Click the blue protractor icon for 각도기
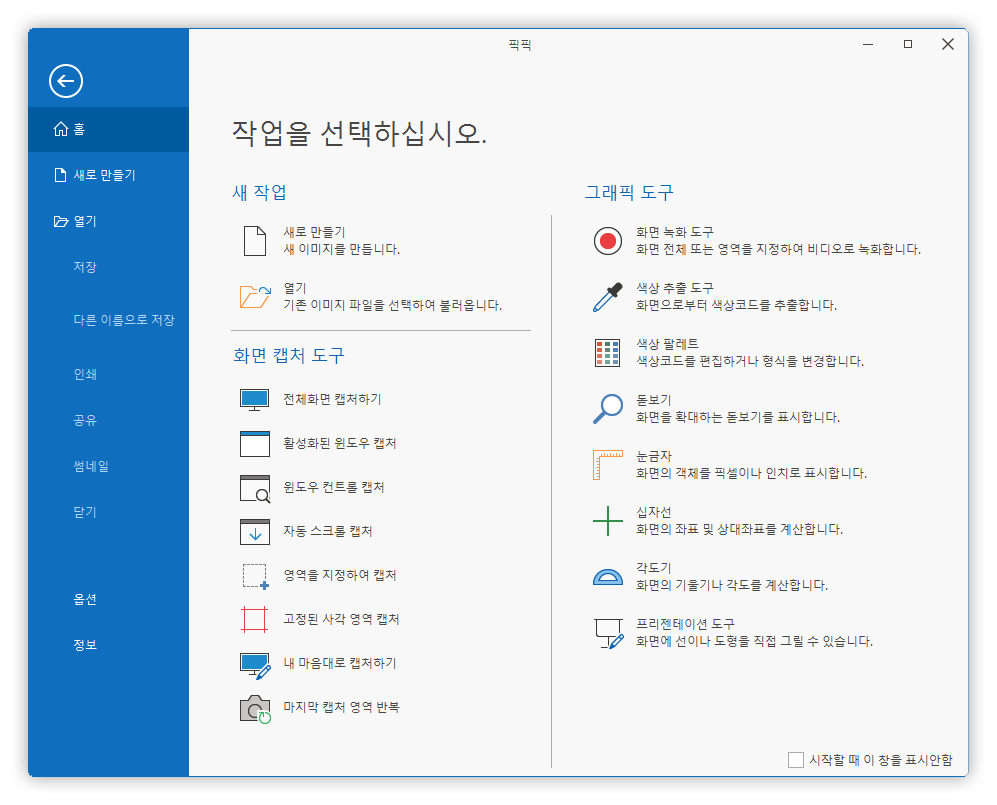Screen dimensions: 997x805 pyautogui.click(x=608, y=577)
